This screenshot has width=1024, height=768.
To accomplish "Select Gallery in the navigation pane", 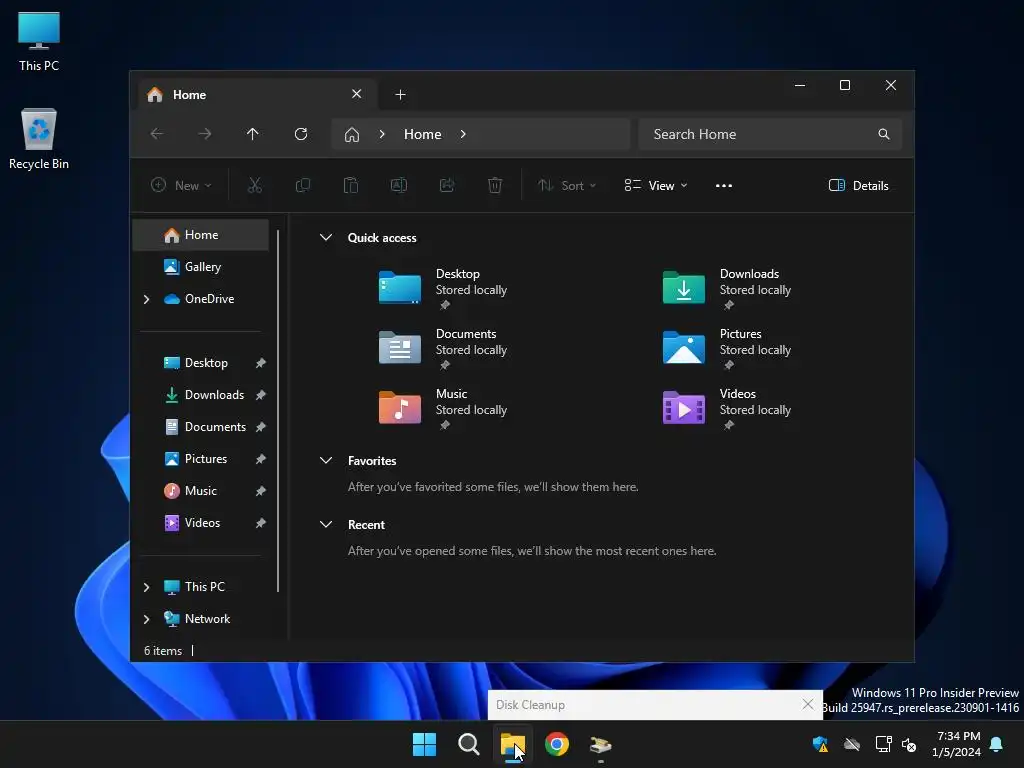I will (200, 267).
